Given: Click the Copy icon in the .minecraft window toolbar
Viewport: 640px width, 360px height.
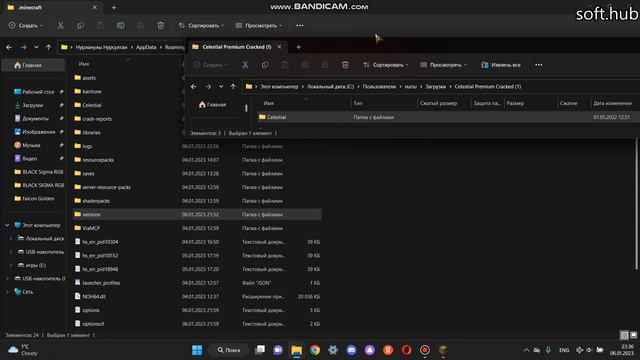Looking at the screenshot, I should pos(80,25).
